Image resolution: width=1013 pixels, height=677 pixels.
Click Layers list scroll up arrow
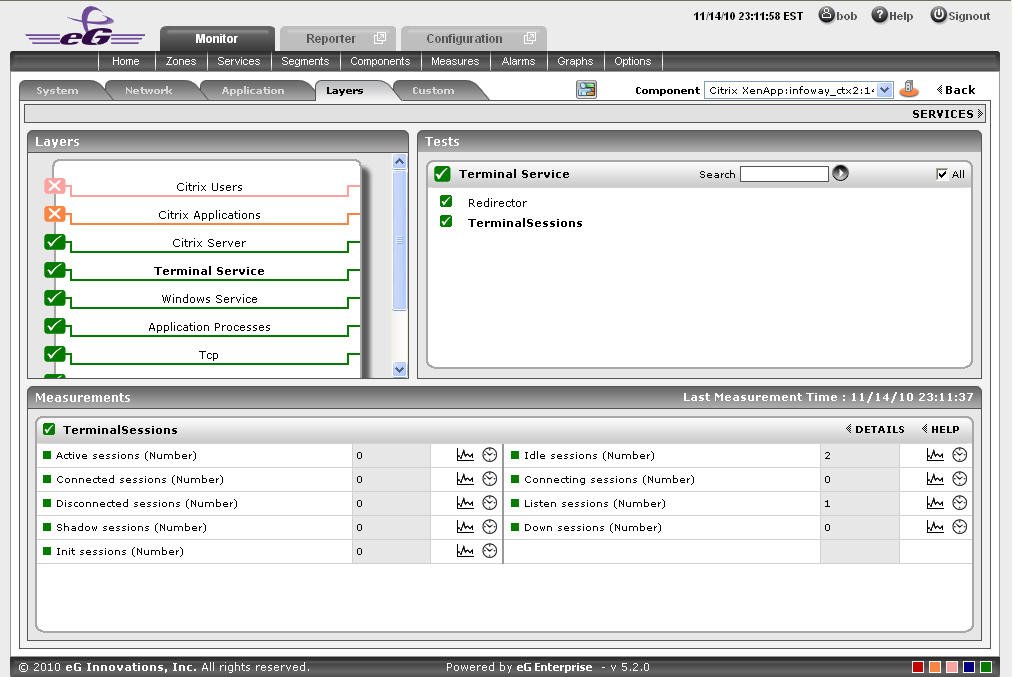pos(400,161)
